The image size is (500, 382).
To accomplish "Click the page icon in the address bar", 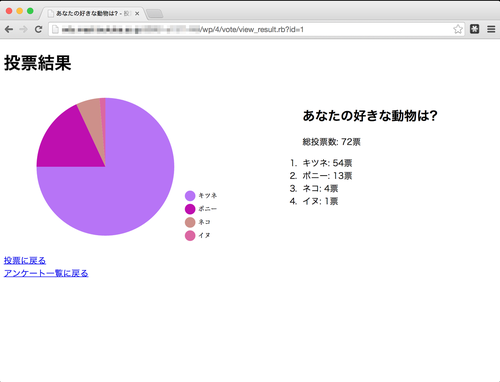I will click(55, 30).
